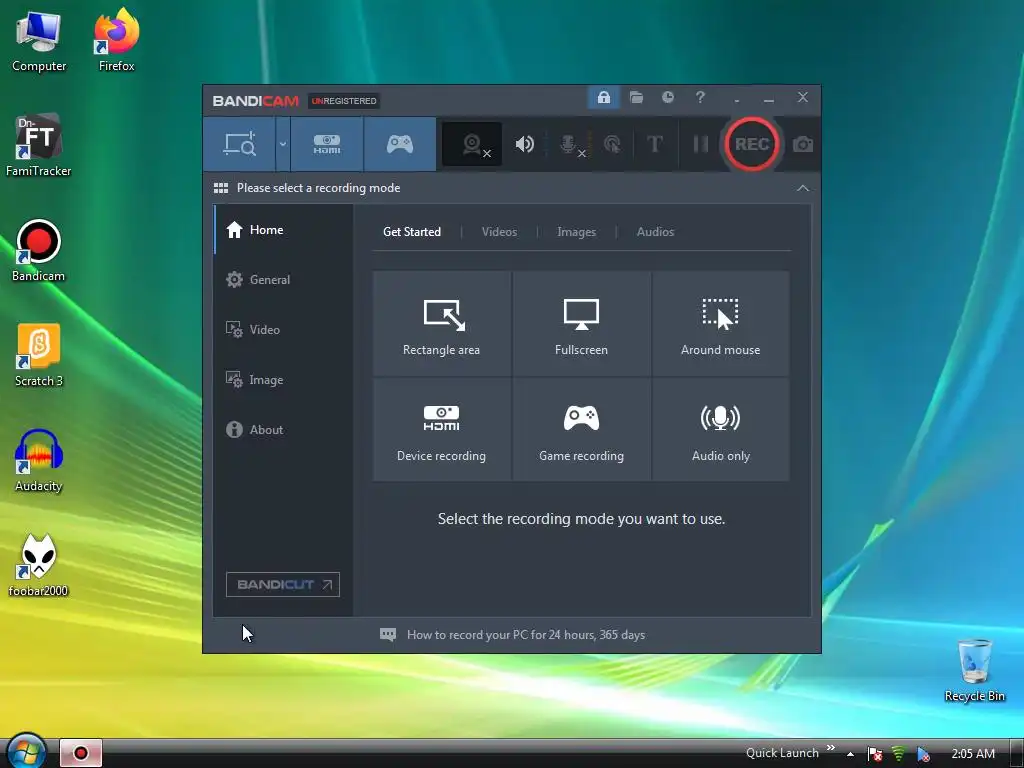1024x768 pixels.
Task: Open output folder icon in title bar
Action: (636, 98)
